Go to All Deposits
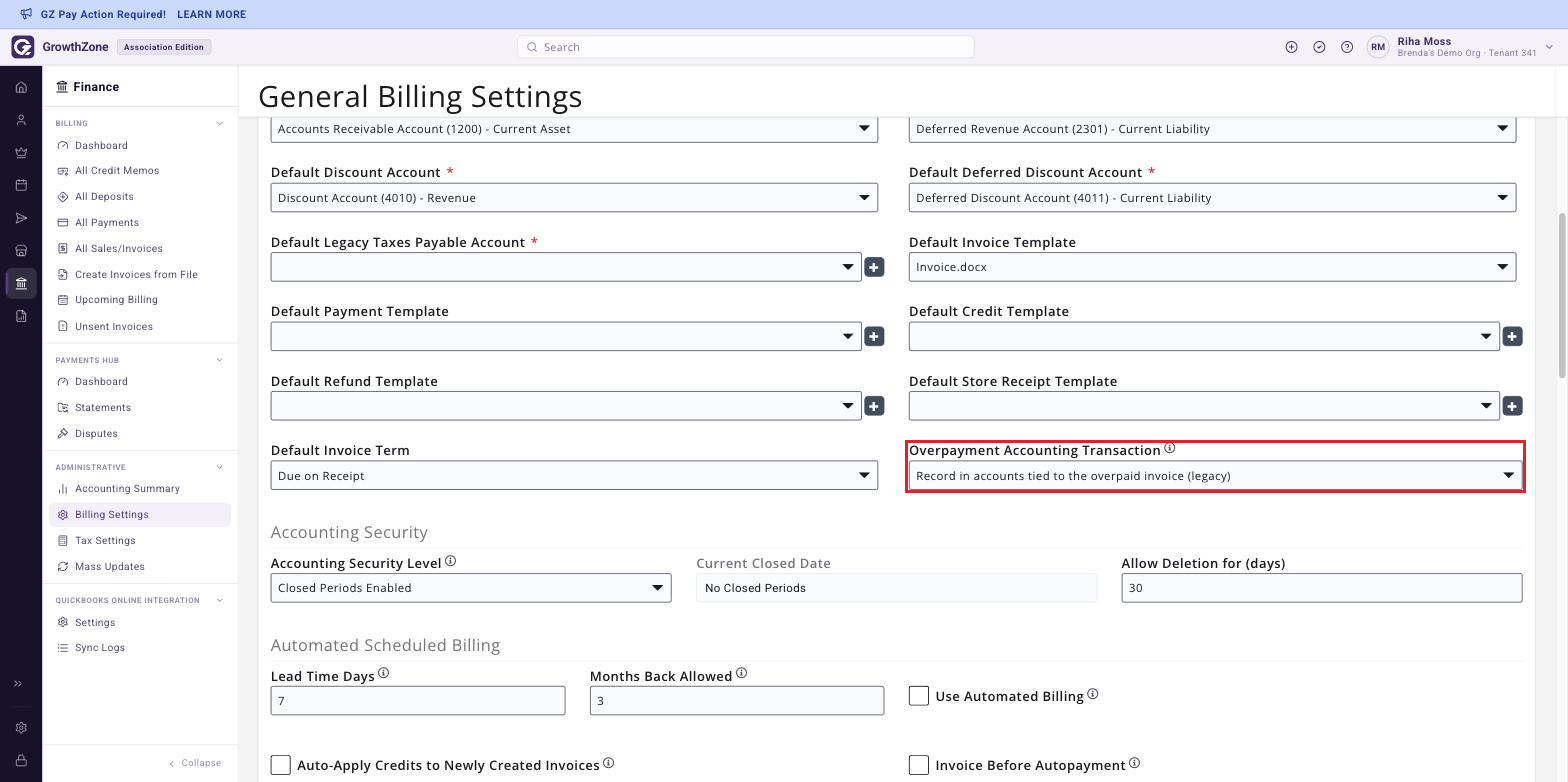 pos(104,197)
